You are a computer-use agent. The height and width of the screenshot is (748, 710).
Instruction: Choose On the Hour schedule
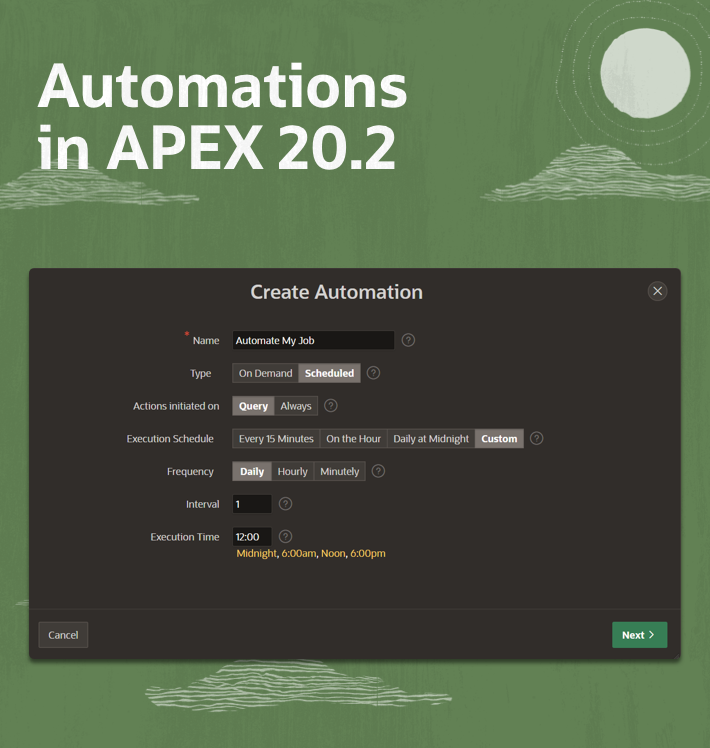(x=353, y=439)
